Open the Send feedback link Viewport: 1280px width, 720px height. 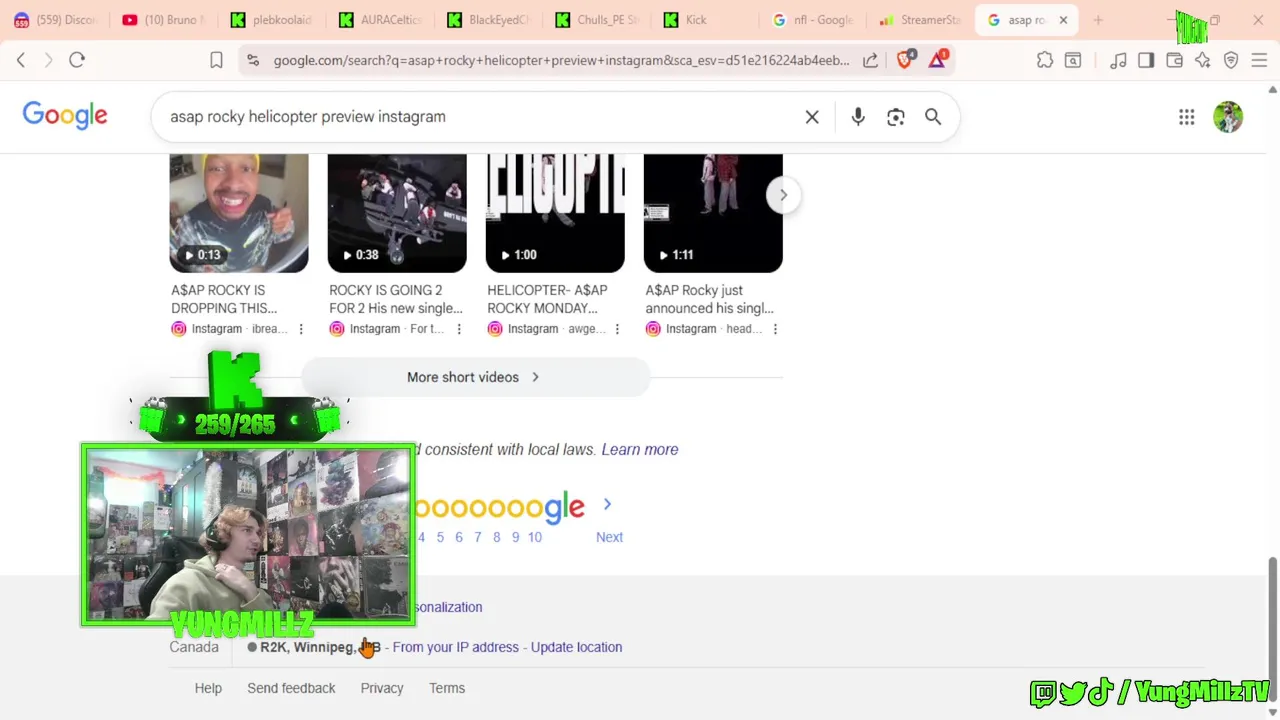291,688
